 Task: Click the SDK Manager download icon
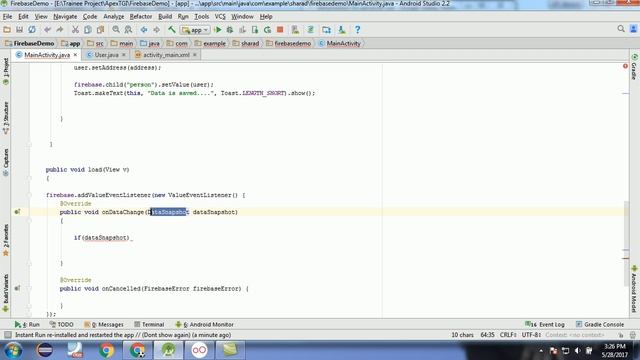coord(342,30)
